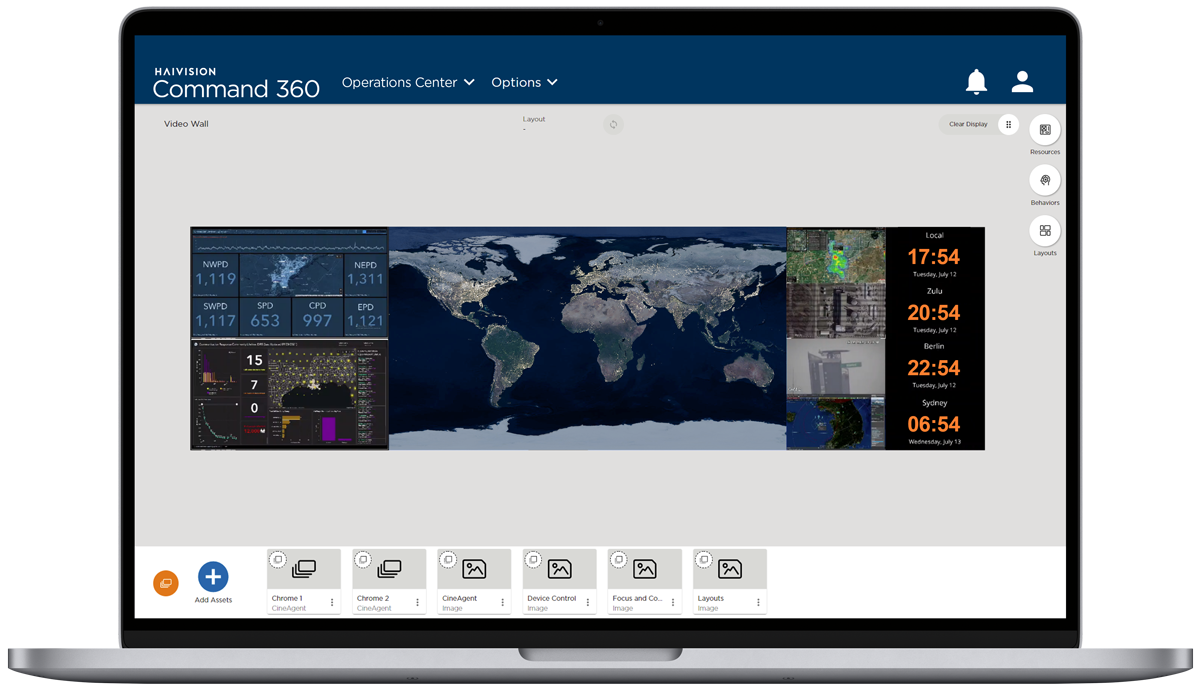
Task: Toggle the selection circle on the CineAgent card
Action: pos(448,559)
